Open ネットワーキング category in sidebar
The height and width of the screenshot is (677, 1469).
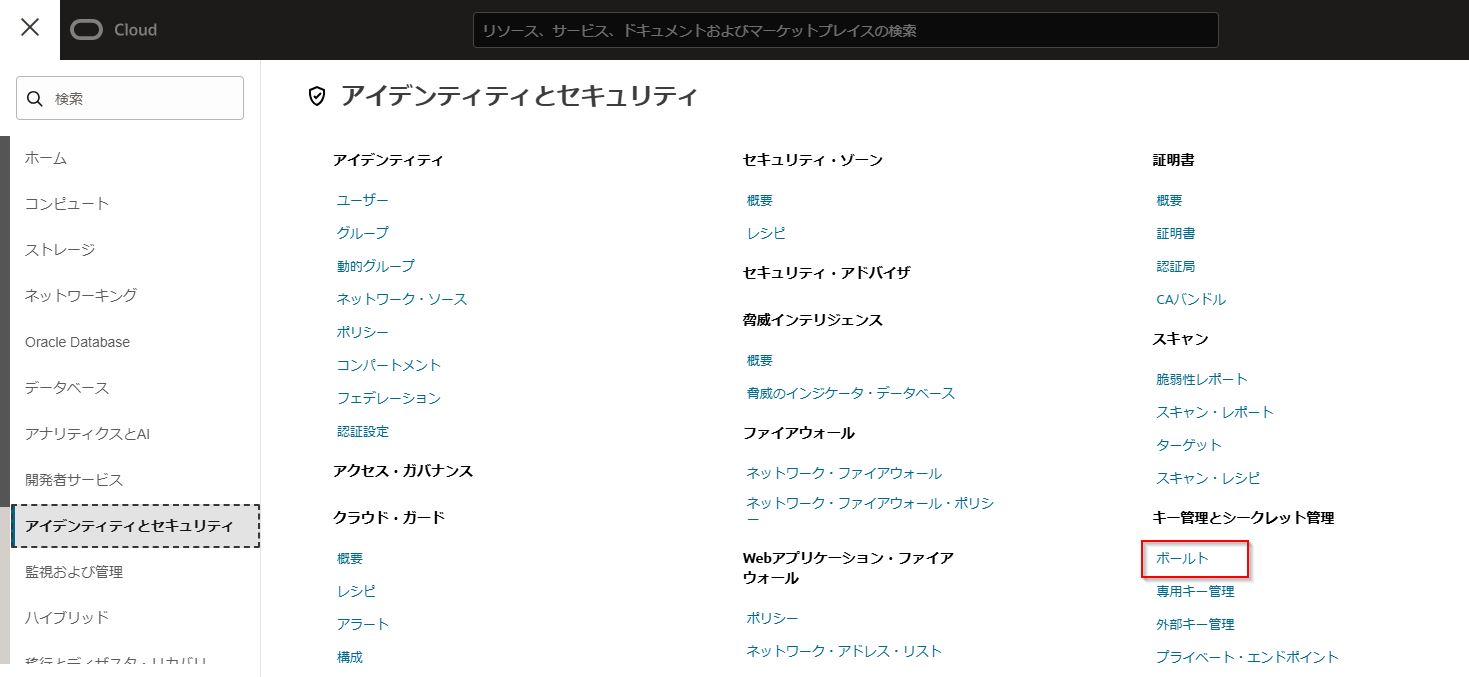point(81,296)
